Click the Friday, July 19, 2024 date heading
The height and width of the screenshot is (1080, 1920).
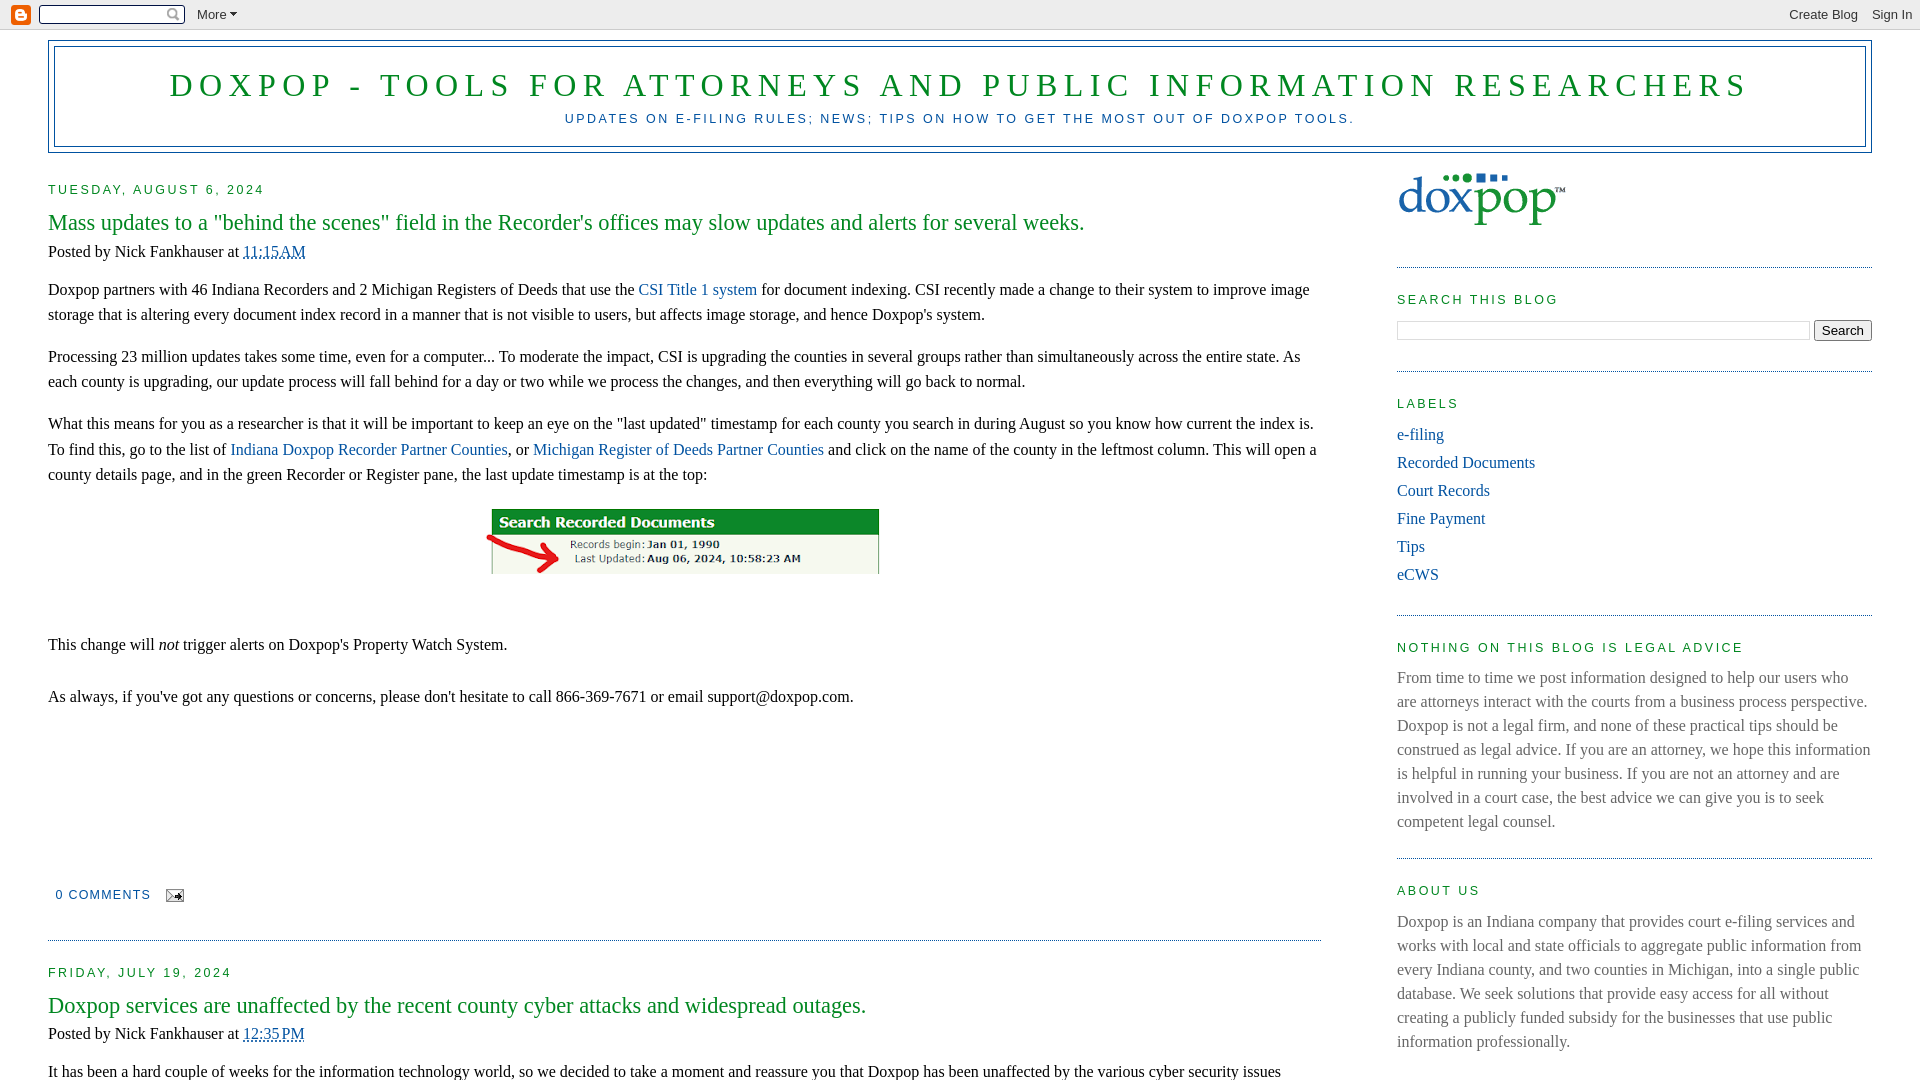(140, 973)
